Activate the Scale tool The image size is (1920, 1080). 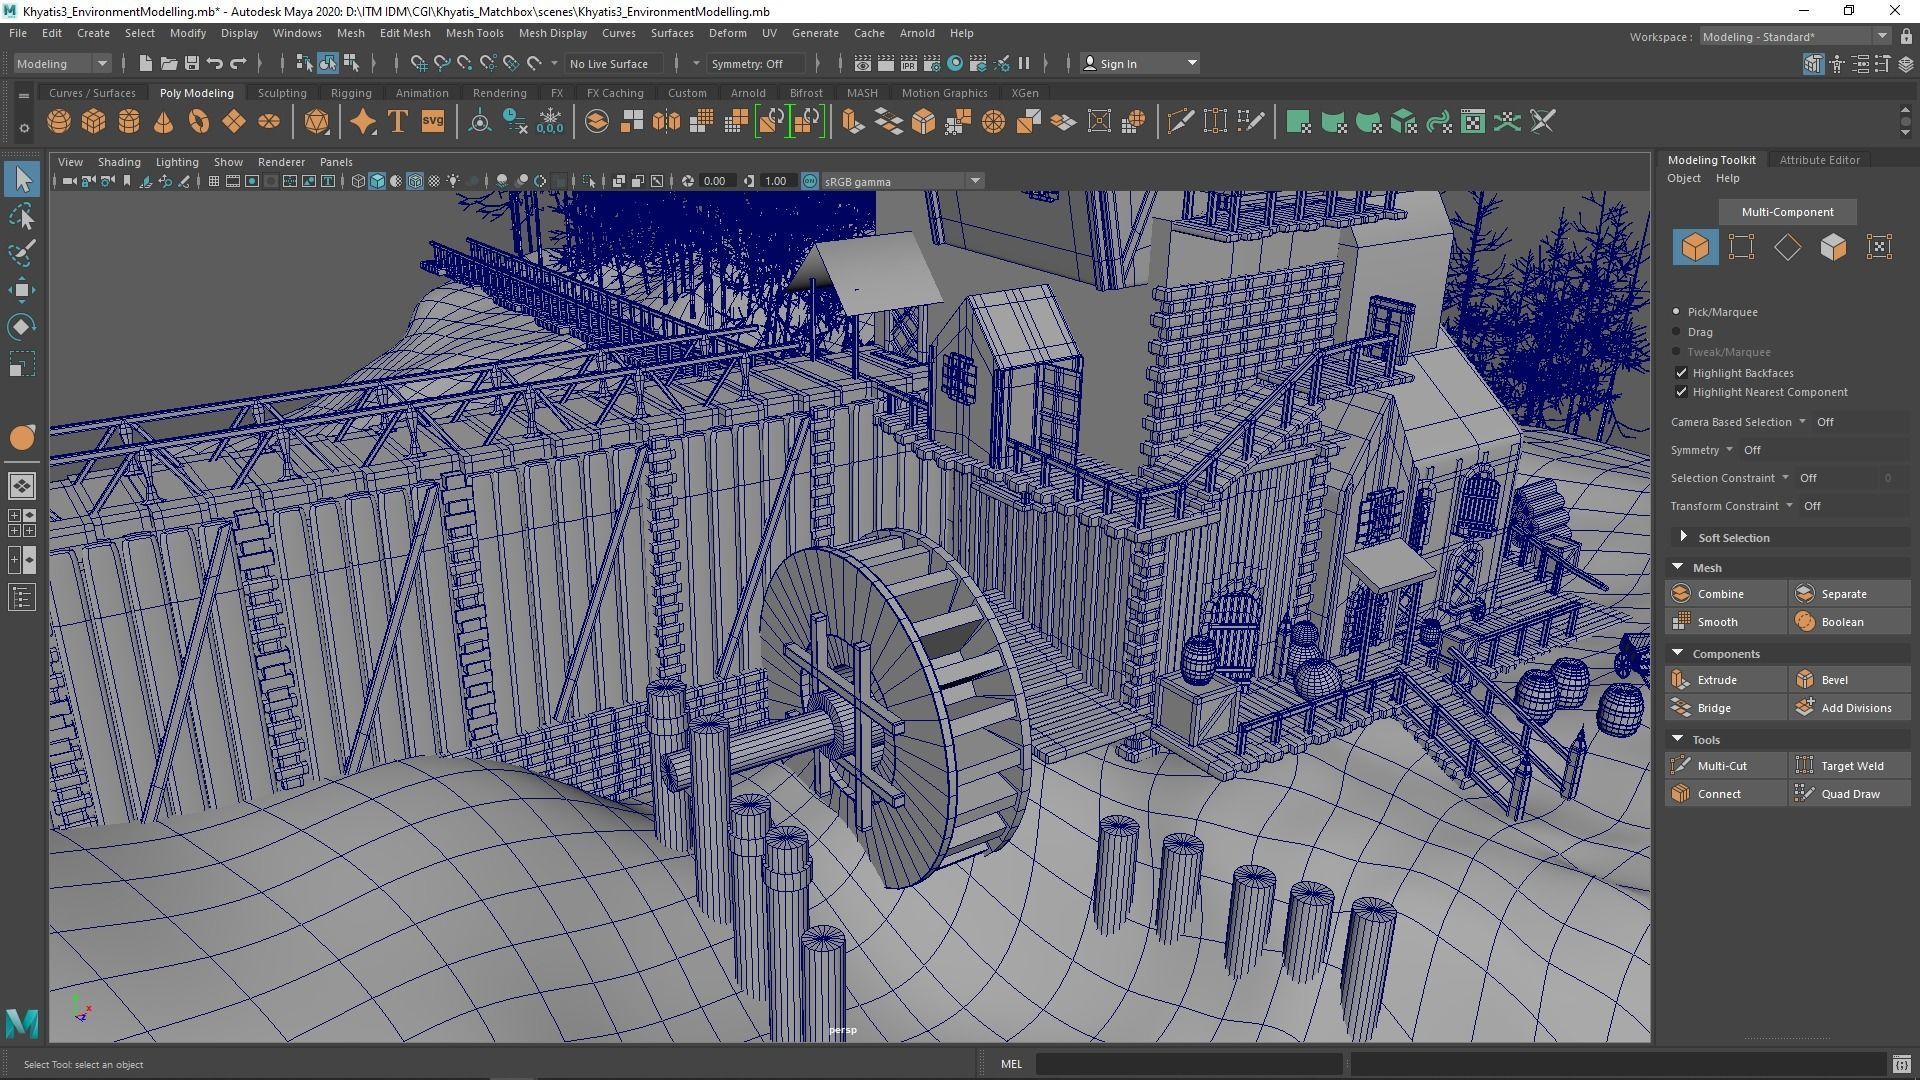point(22,364)
